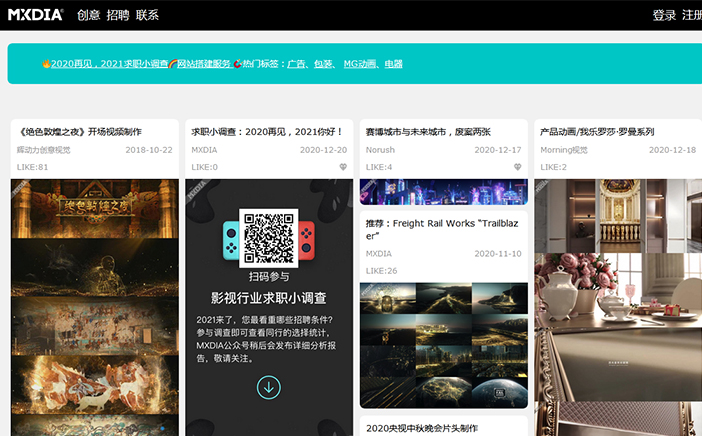Viewport: 702px width, 436px height.
Task: Open the 招聘 menu item
Action: coord(118,15)
